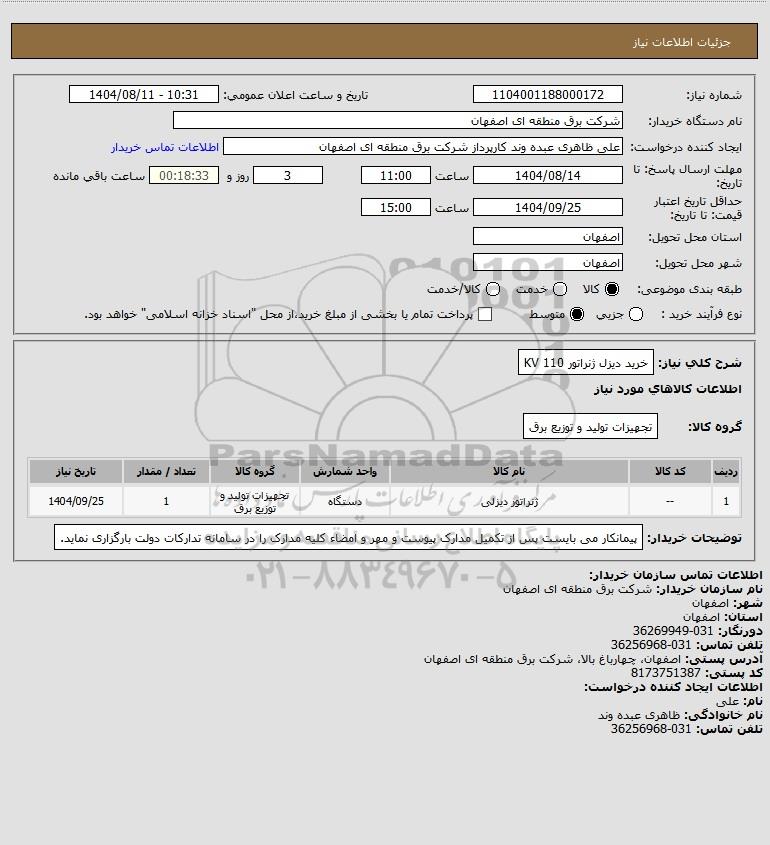Screen dimensions: 770x845
Task: Select the خدمت radio button
Action: [x=560, y=289]
